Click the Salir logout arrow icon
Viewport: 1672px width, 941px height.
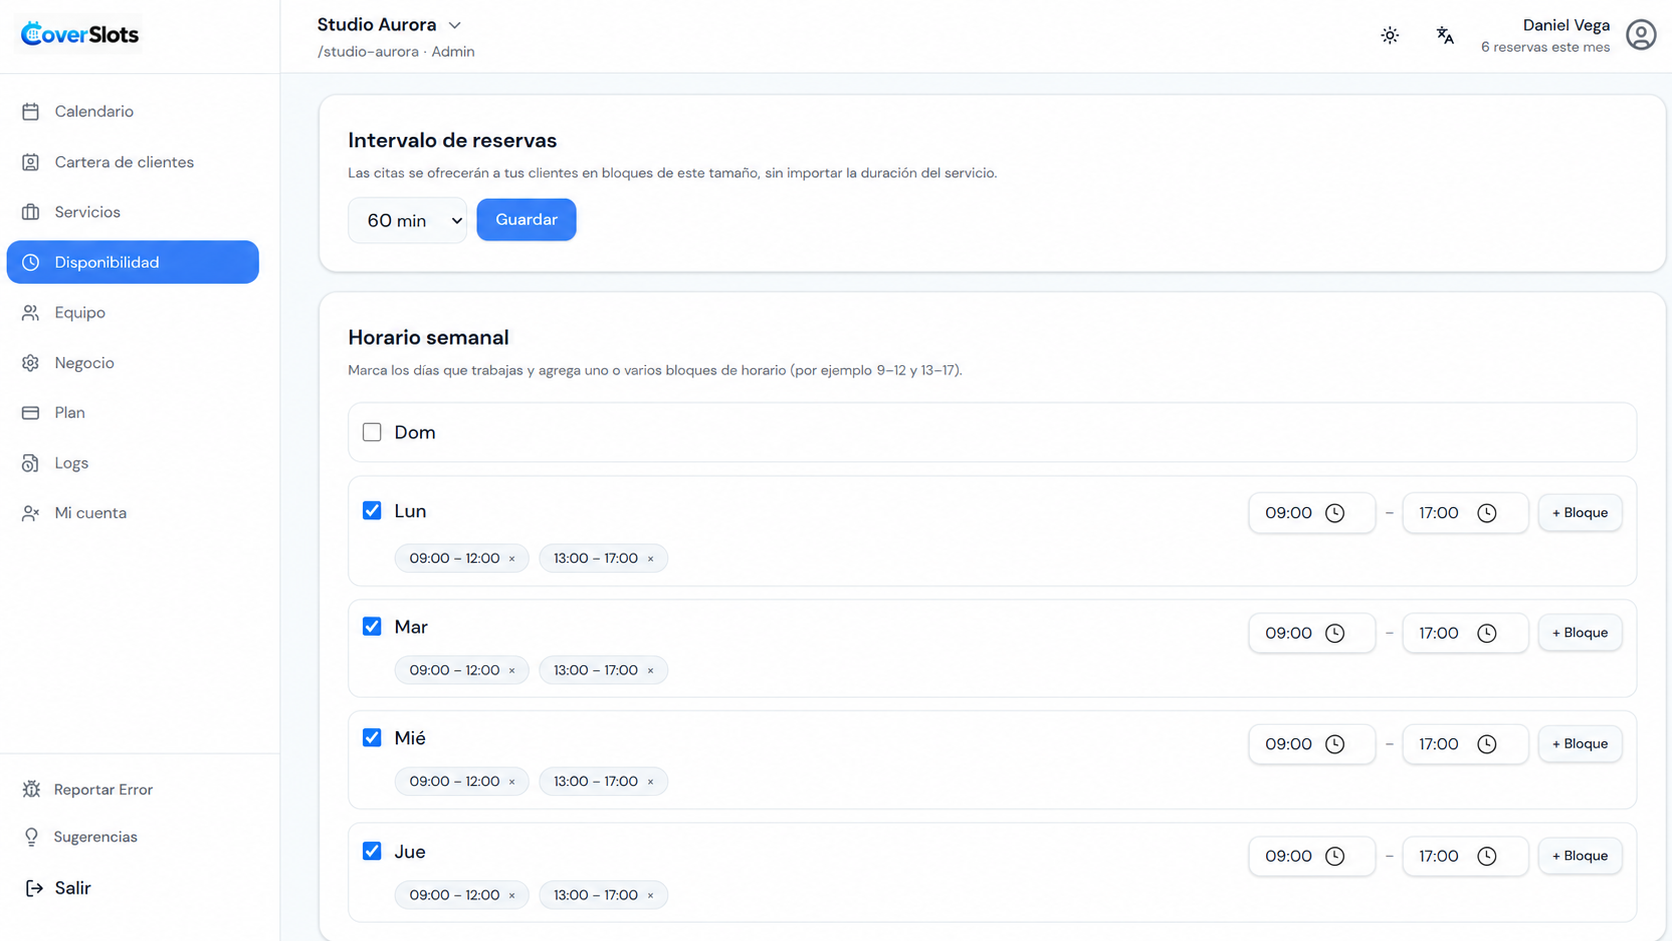pos(34,888)
